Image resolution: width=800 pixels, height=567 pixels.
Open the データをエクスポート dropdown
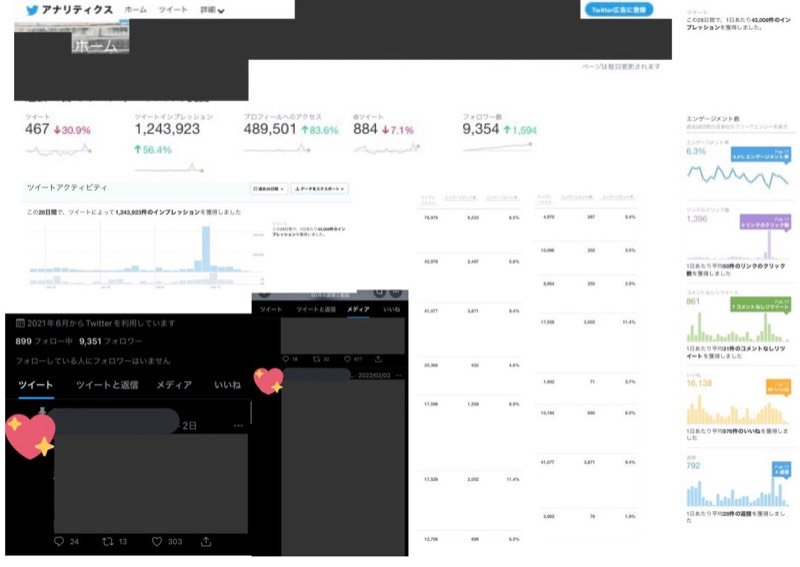click(x=320, y=189)
